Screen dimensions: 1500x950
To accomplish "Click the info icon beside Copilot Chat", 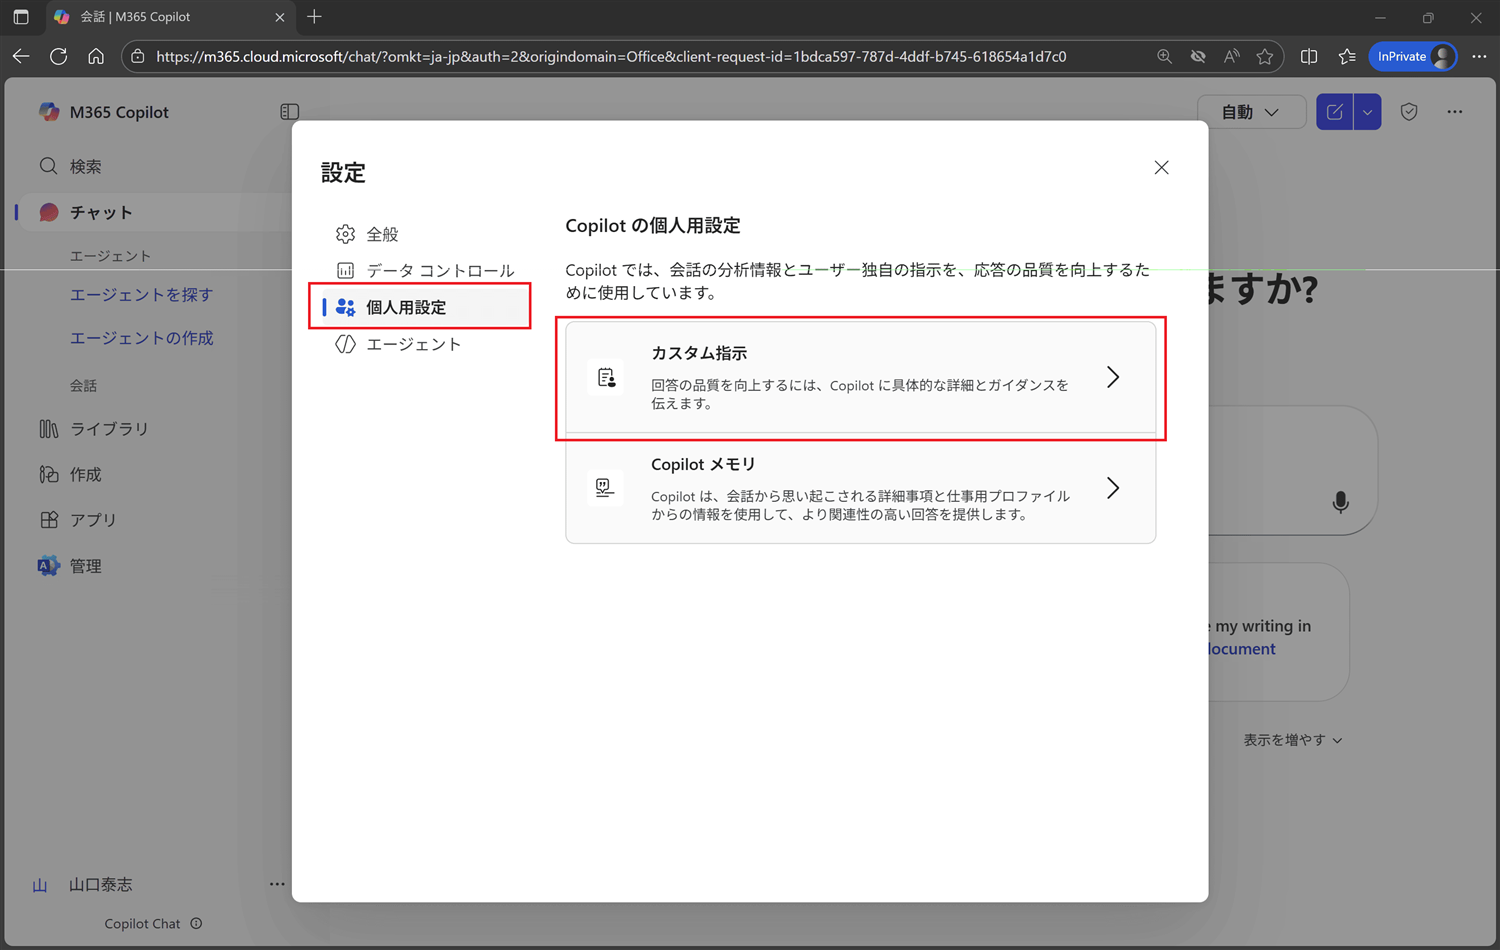I will tap(196, 924).
